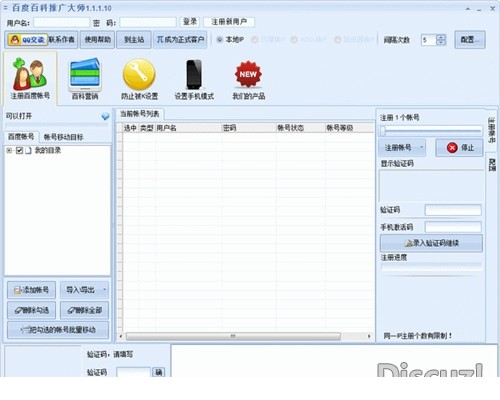This screenshot has height=400, width=500.
Task: Switch to the 帐号移动目标 tab
Action: click(x=63, y=137)
